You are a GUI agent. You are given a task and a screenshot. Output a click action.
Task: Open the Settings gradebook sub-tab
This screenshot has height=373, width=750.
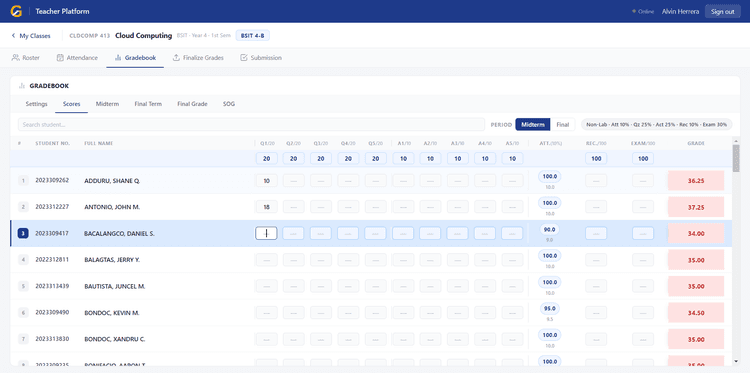[36, 104]
